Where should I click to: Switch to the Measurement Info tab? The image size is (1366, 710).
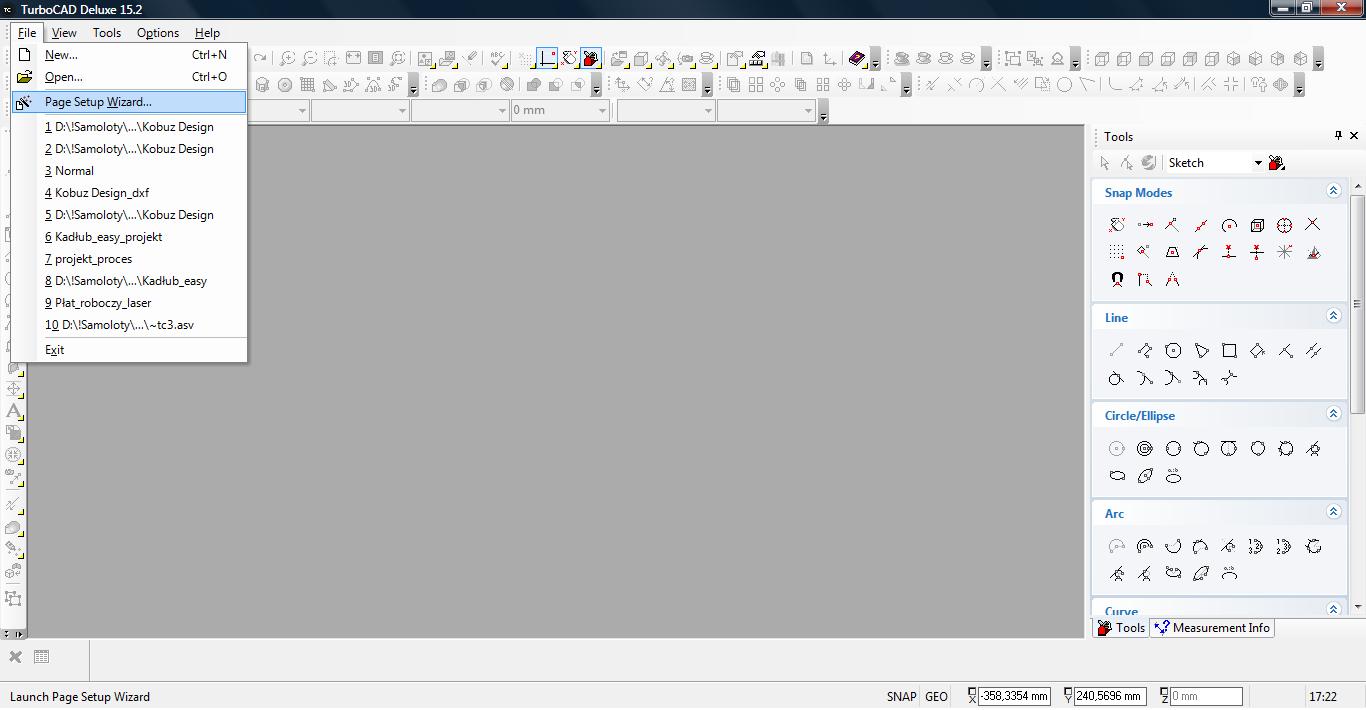pyautogui.click(x=1212, y=628)
